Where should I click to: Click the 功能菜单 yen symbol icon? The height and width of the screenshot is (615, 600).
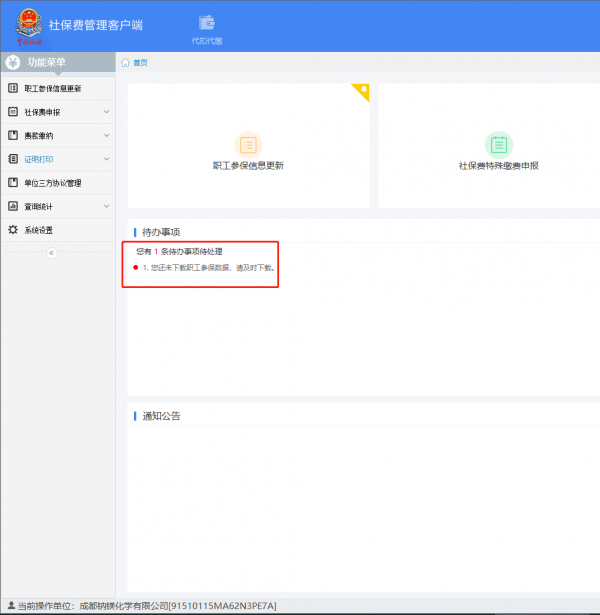coord(13,62)
